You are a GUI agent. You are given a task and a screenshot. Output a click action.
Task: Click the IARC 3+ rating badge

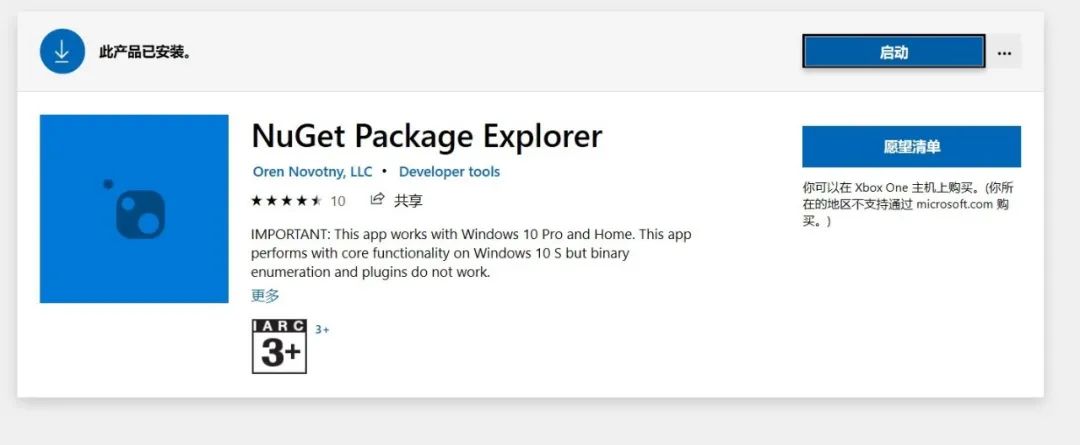279,346
